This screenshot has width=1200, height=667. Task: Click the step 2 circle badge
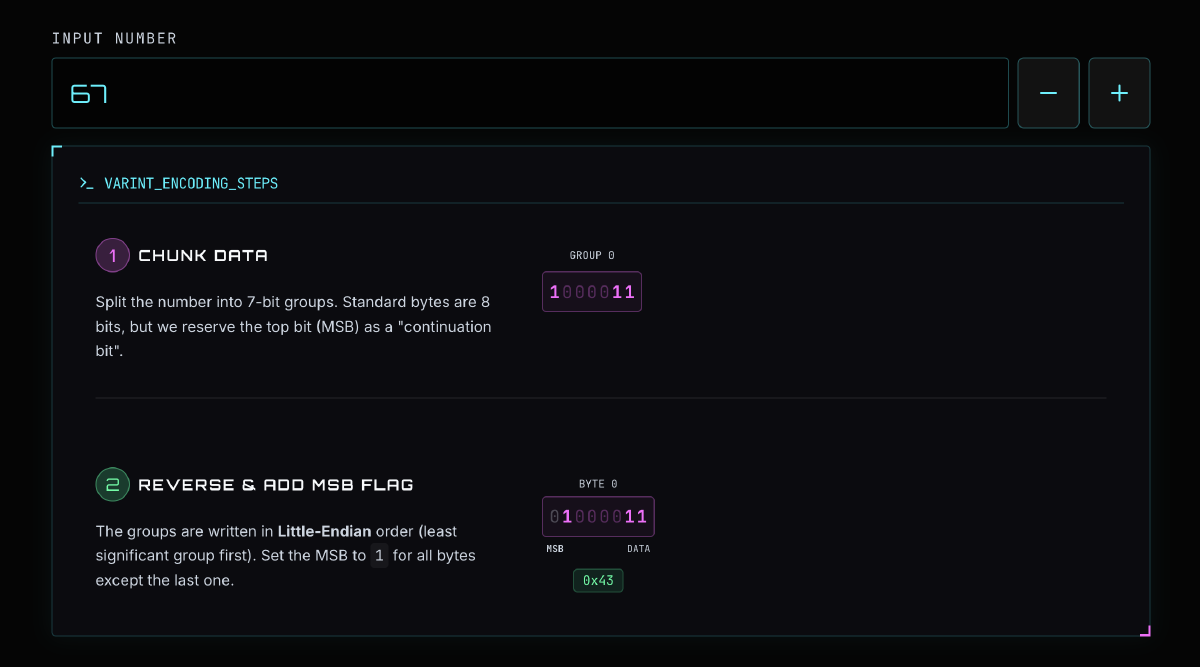click(113, 485)
